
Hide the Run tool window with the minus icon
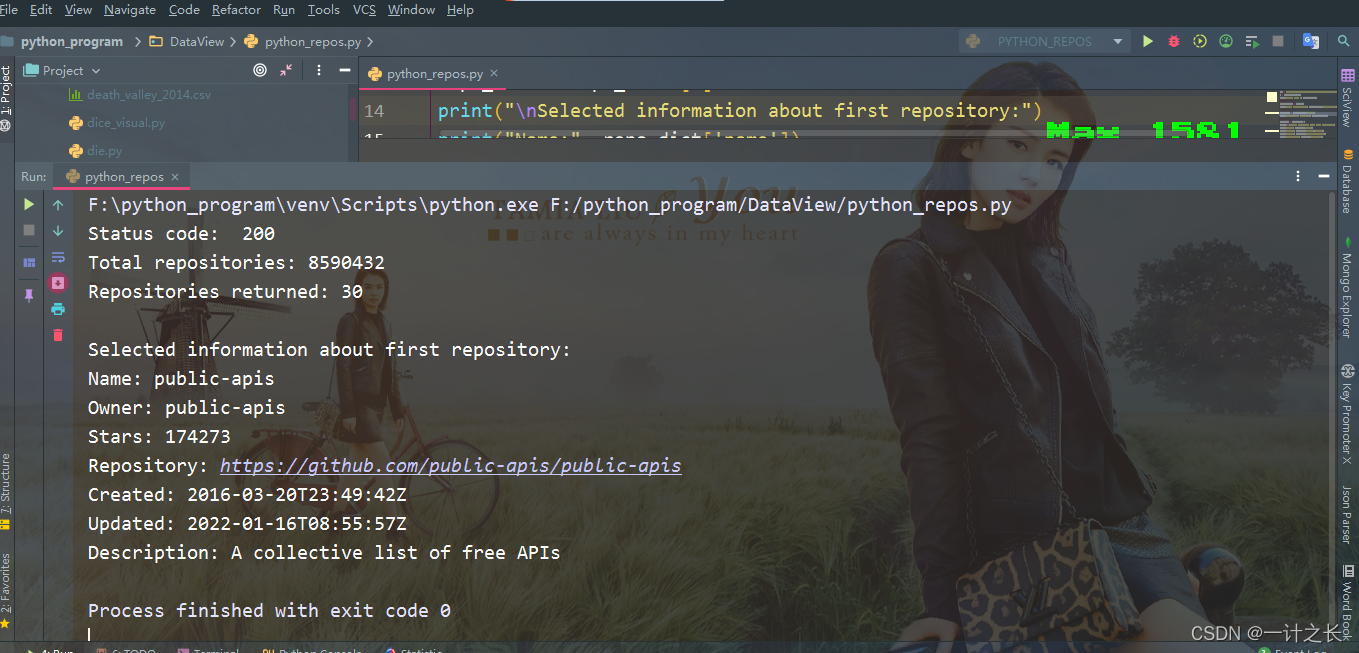1324,176
